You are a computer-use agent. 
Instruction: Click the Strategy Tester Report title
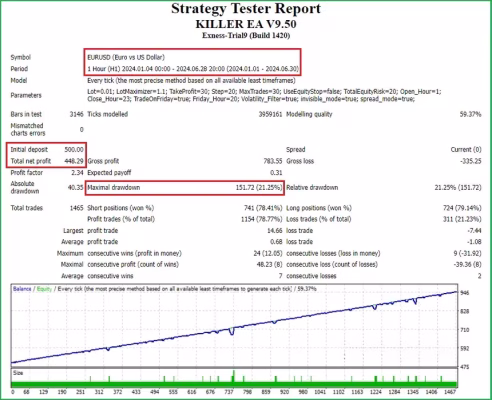coord(246,9)
